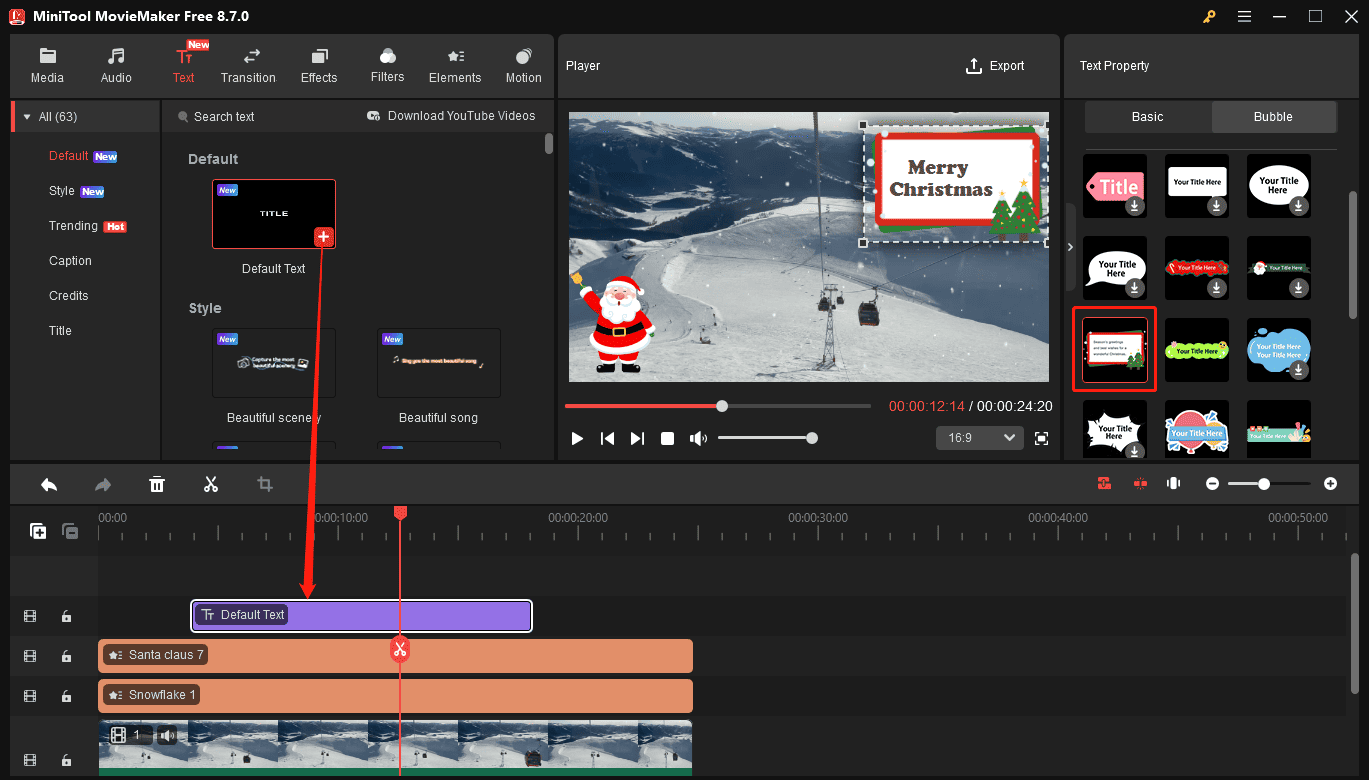
Task: Undo the last action
Action: pyautogui.click(x=49, y=484)
